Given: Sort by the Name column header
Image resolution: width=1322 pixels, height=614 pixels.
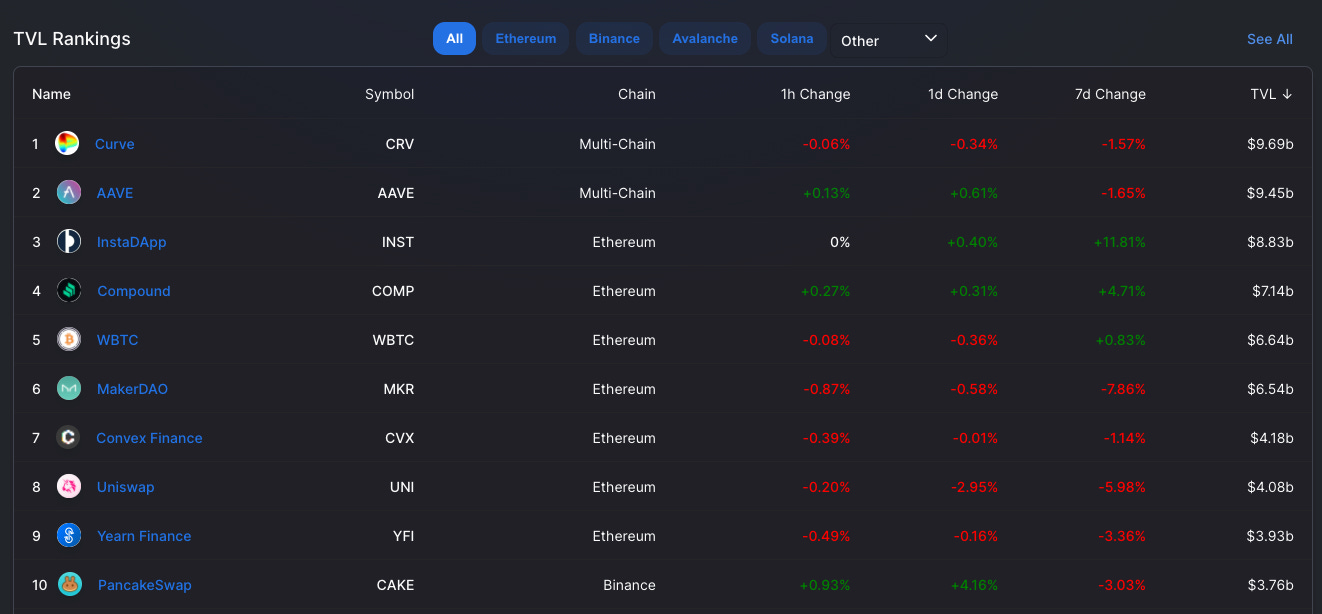Looking at the screenshot, I should pos(51,94).
